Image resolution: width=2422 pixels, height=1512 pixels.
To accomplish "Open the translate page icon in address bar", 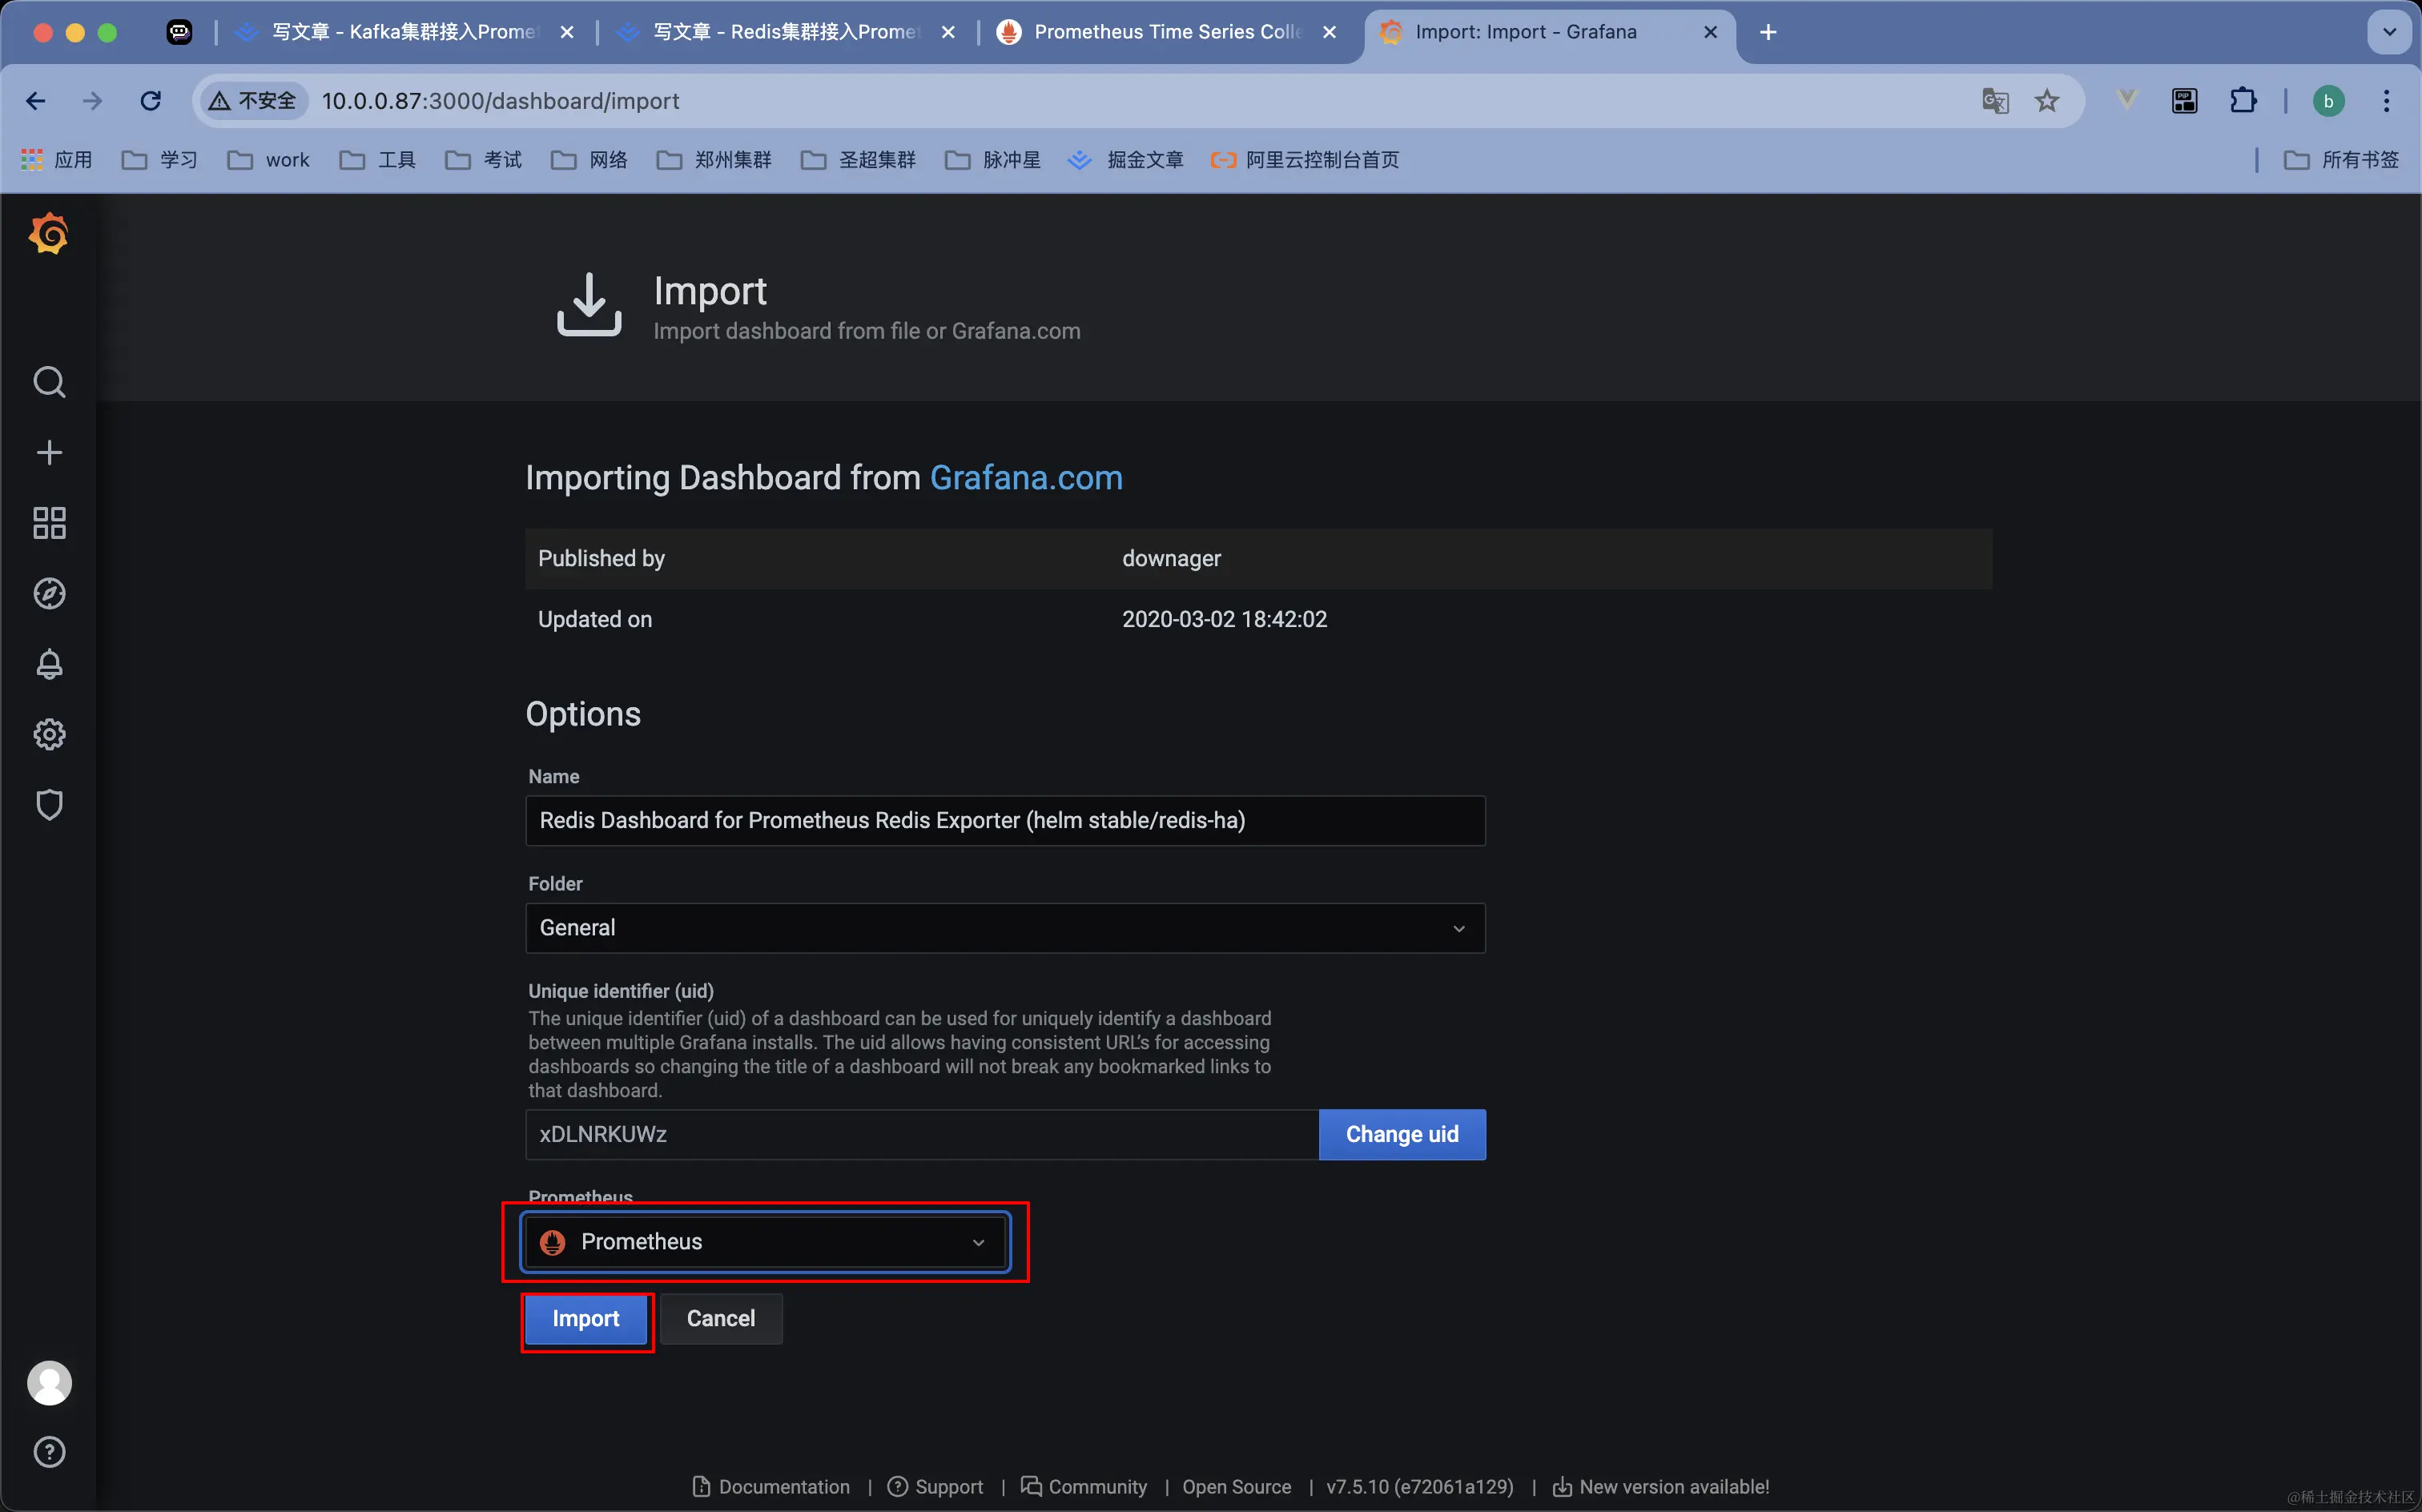I will [x=1995, y=101].
